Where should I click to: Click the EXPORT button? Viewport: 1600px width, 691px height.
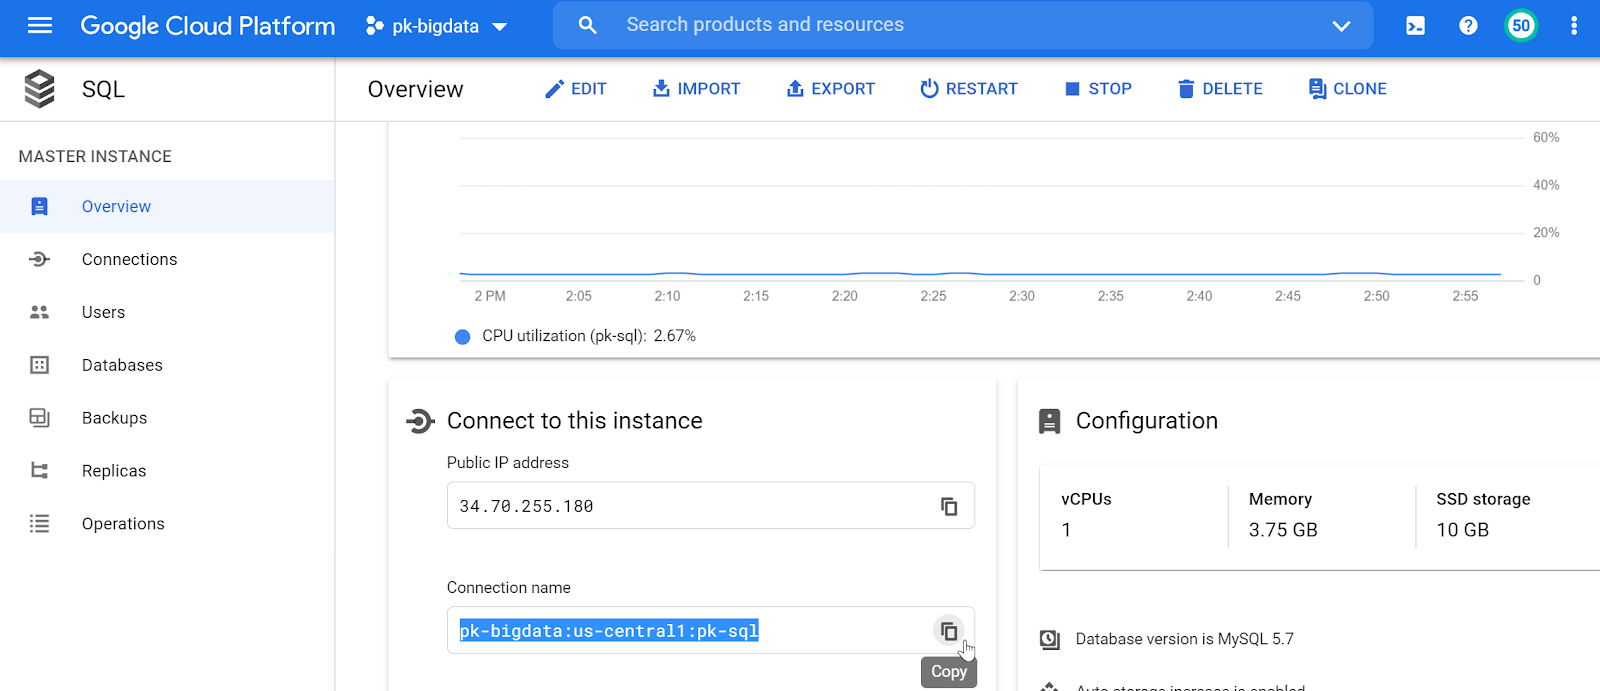(830, 89)
